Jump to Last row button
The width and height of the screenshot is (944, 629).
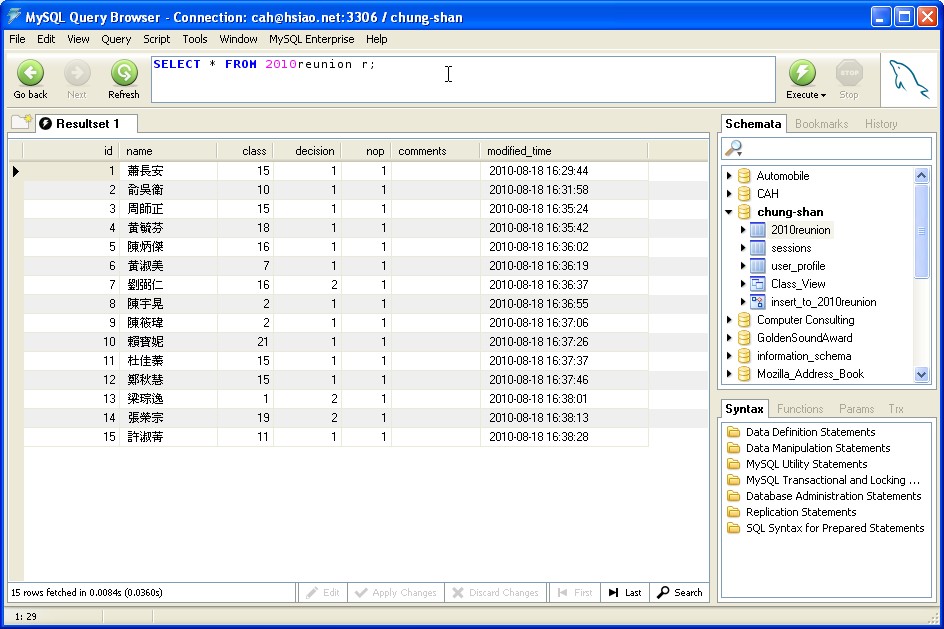click(x=625, y=592)
